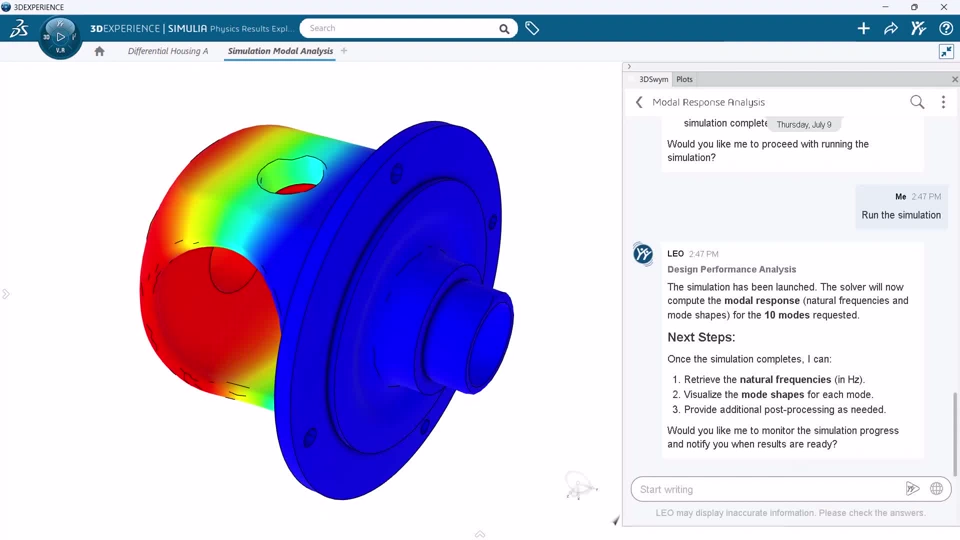Click the Start writing message field
Image resolution: width=960 pixels, height=540 pixels.
point(768,489)
